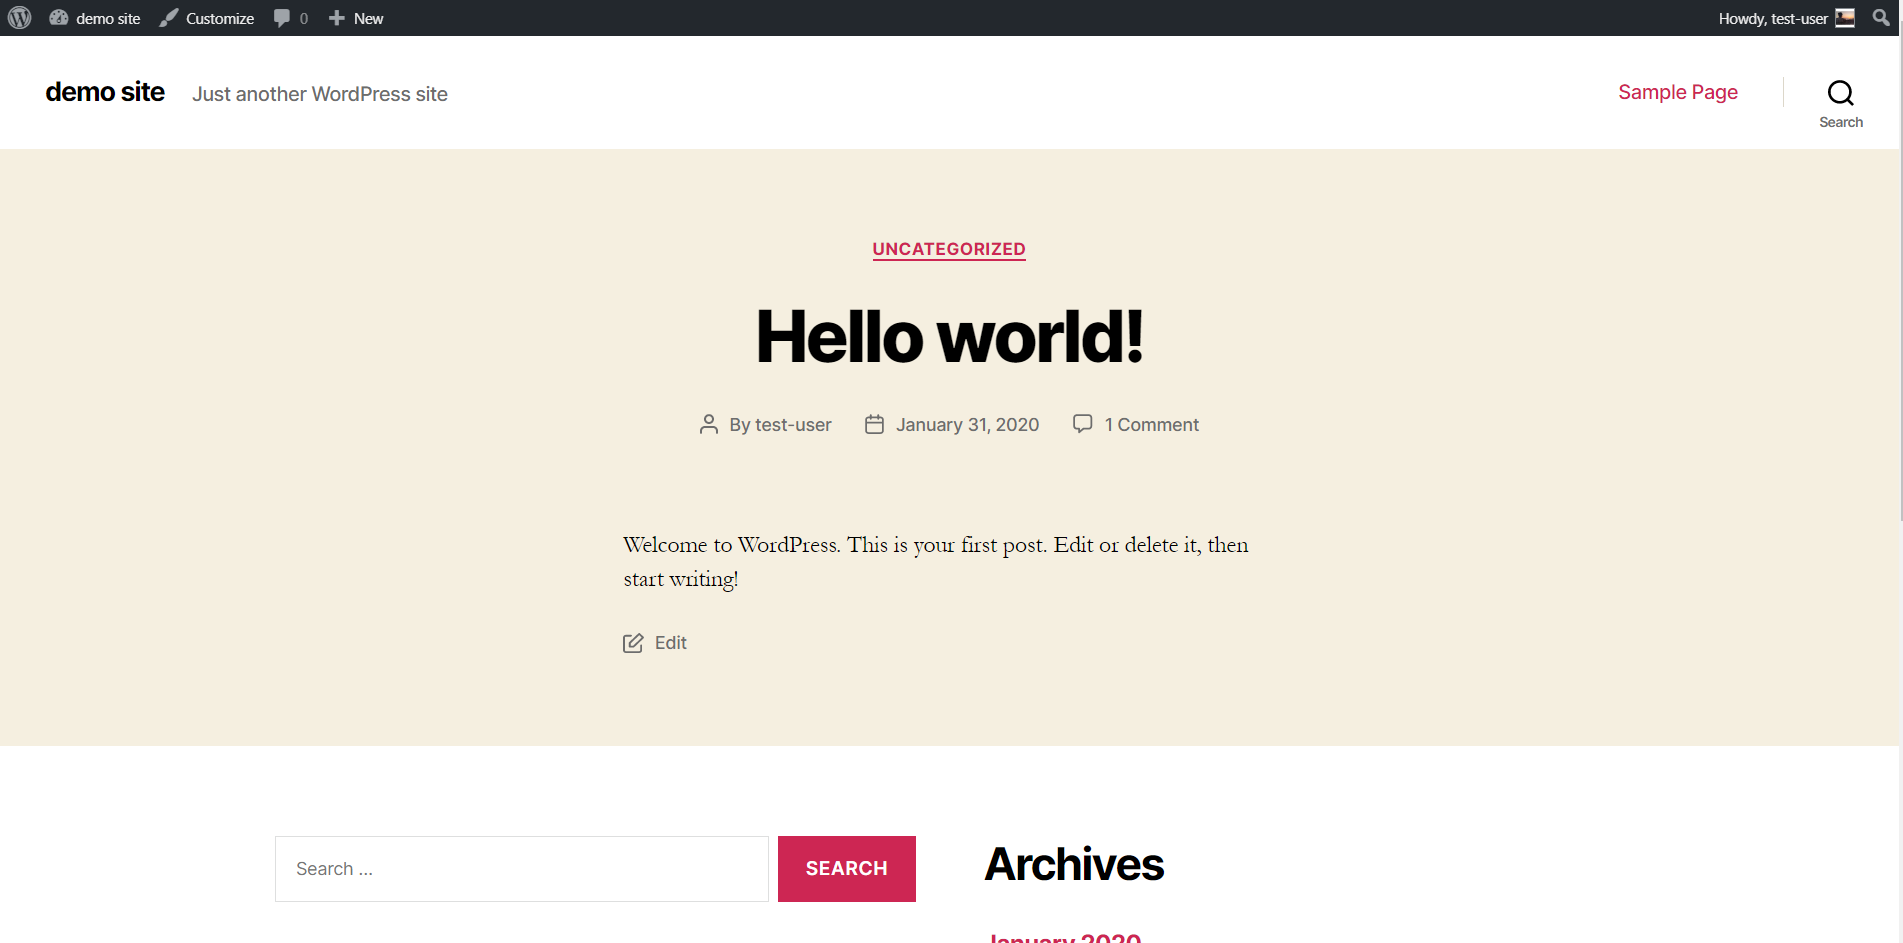Click the '0' pending comments count
The image size is (1903, 943).
[304, 18]
